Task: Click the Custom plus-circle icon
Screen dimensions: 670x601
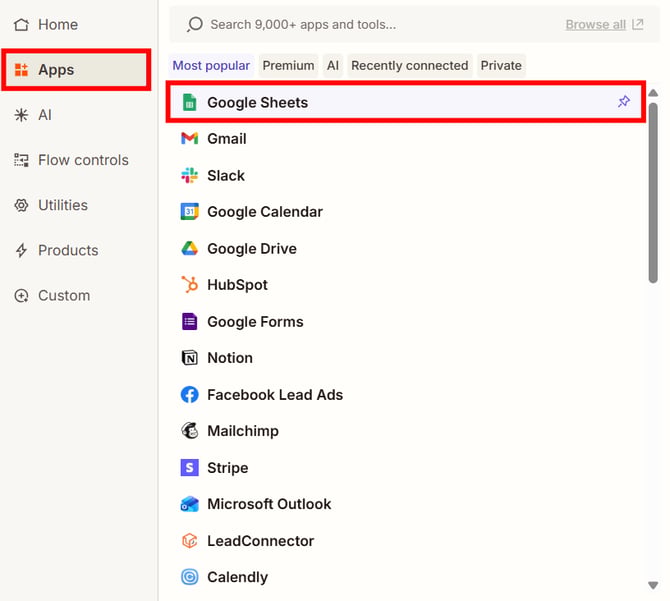Action: tap(21, 296)
